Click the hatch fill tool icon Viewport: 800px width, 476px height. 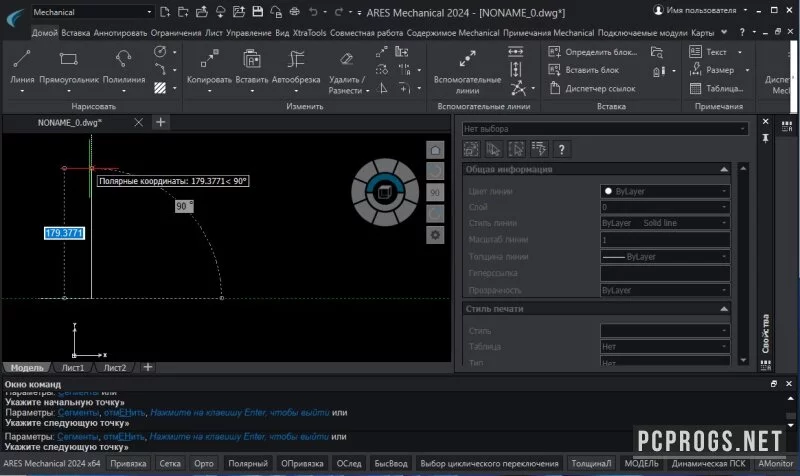point(160,88)
